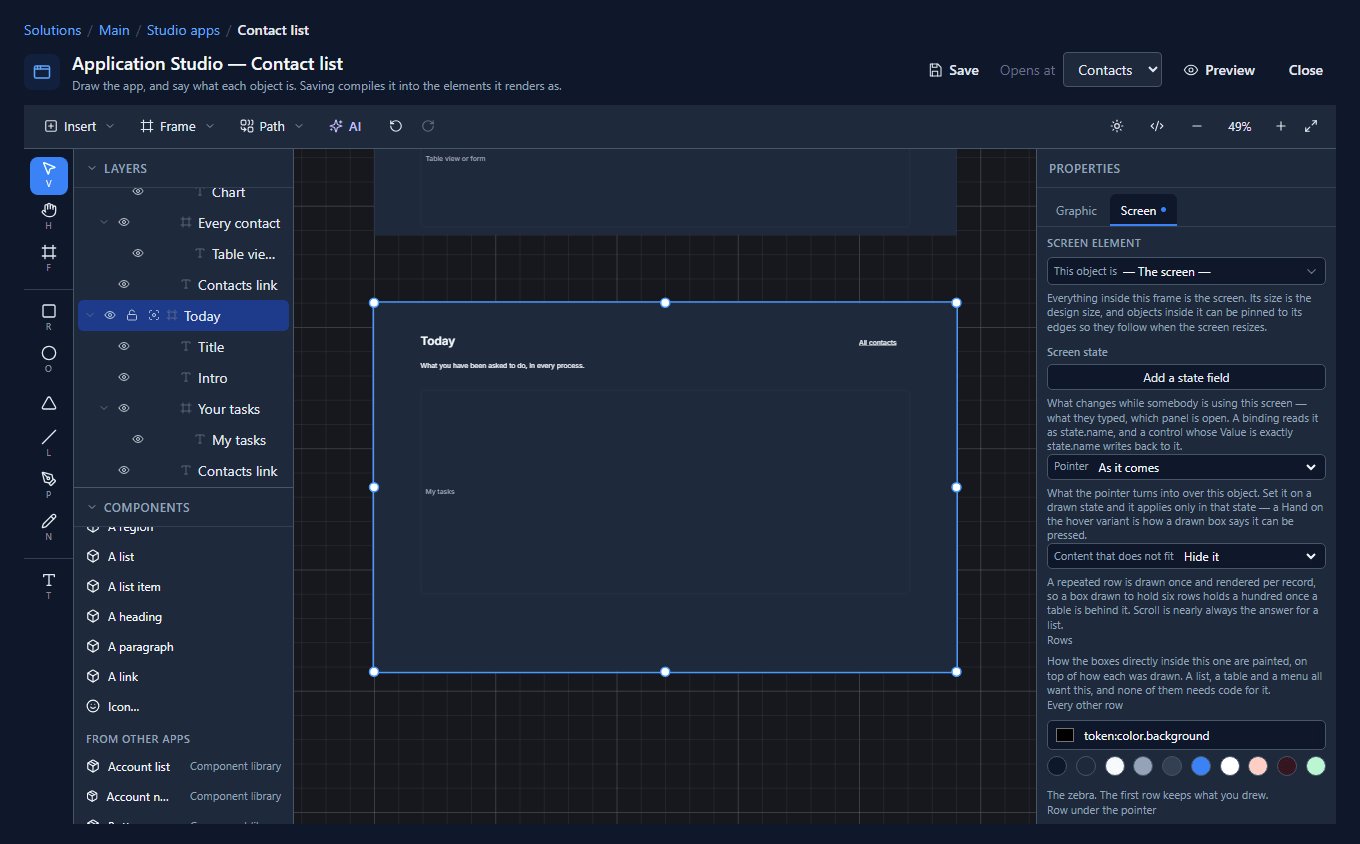Click the Undo arrow in the toolbar
This screenshot has height=844, width=1360.
click(396, 126)
